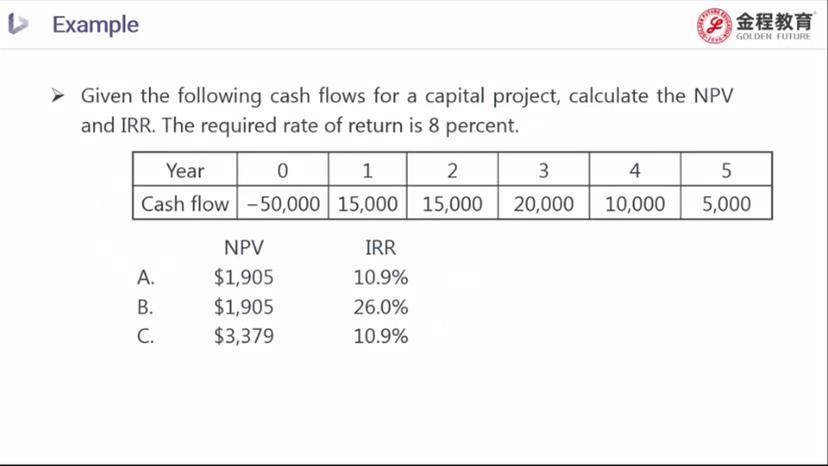Click the 10,000 cash flow cell
828x466 pixels.
(635, 203)
